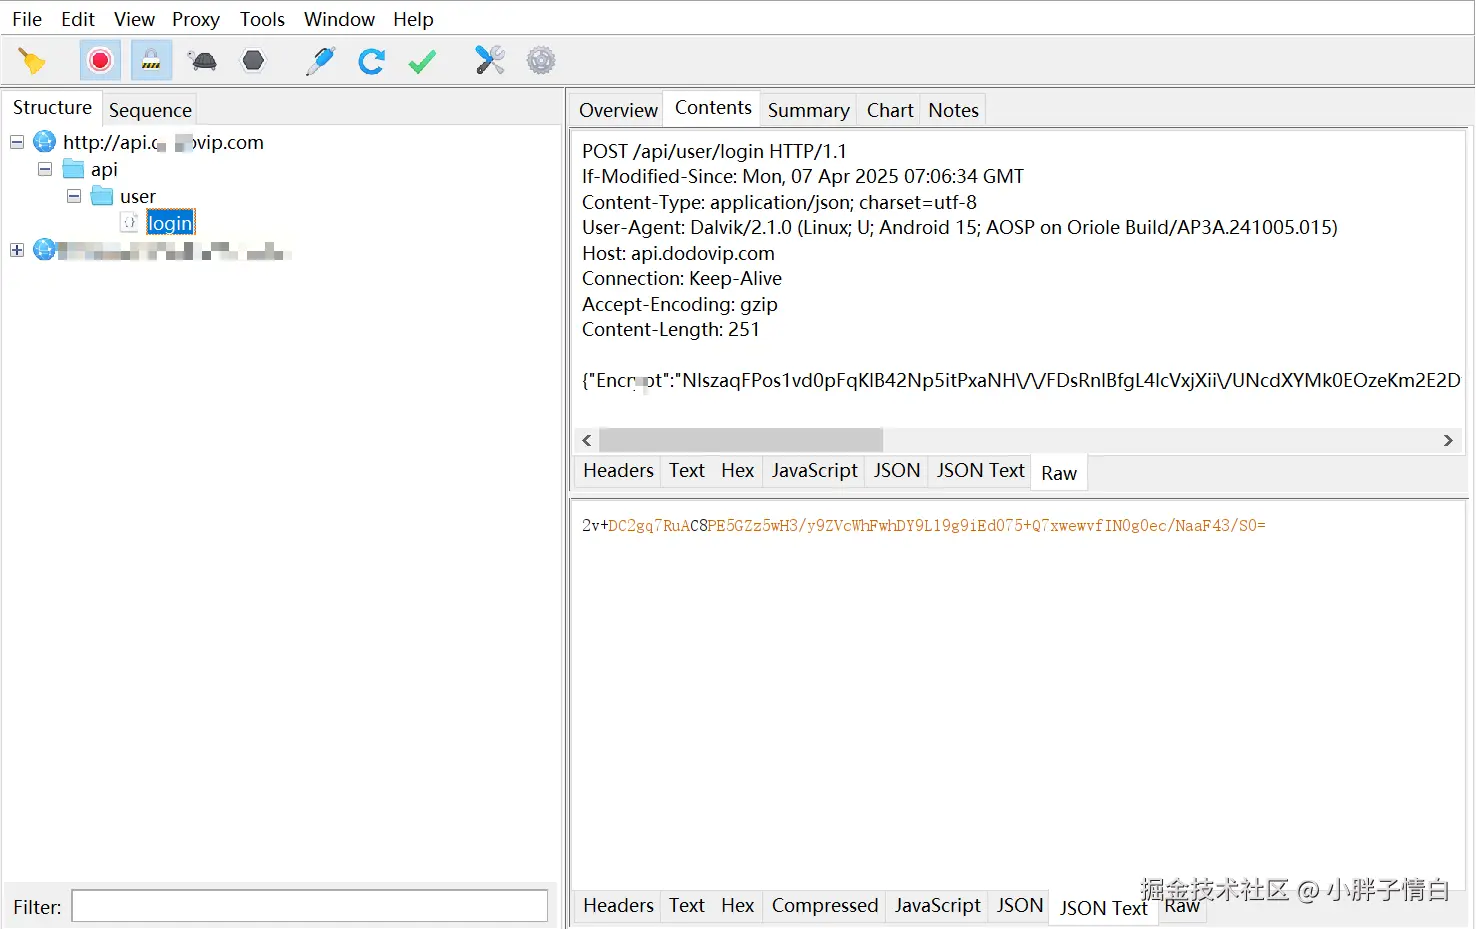Open the Proxy menu
Screen dimensions: 1476x929
click(196, 19)
